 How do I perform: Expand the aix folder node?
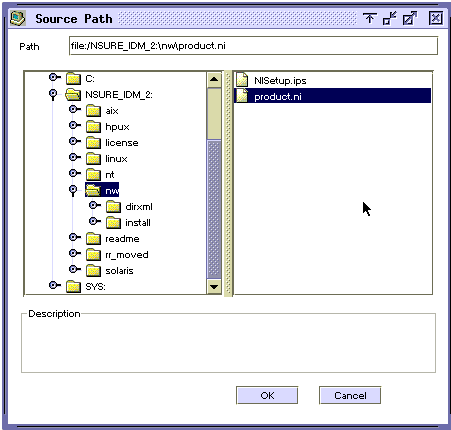pos(75,109)
